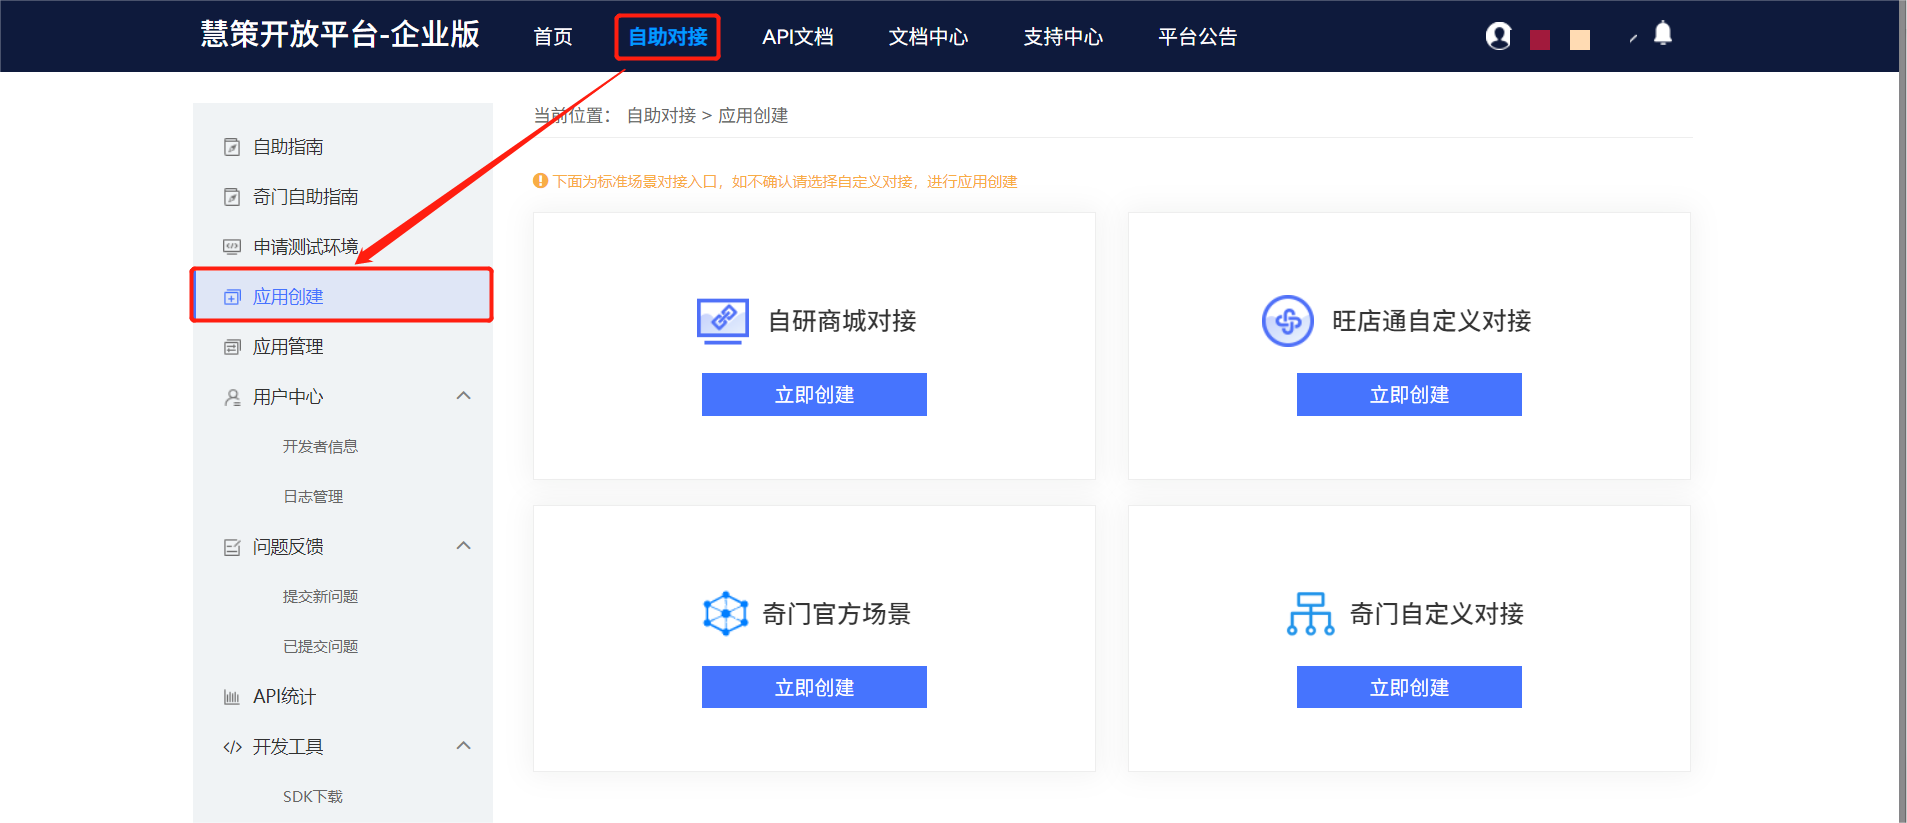Open 已提交问题 in sidebar

pos(320,647)
